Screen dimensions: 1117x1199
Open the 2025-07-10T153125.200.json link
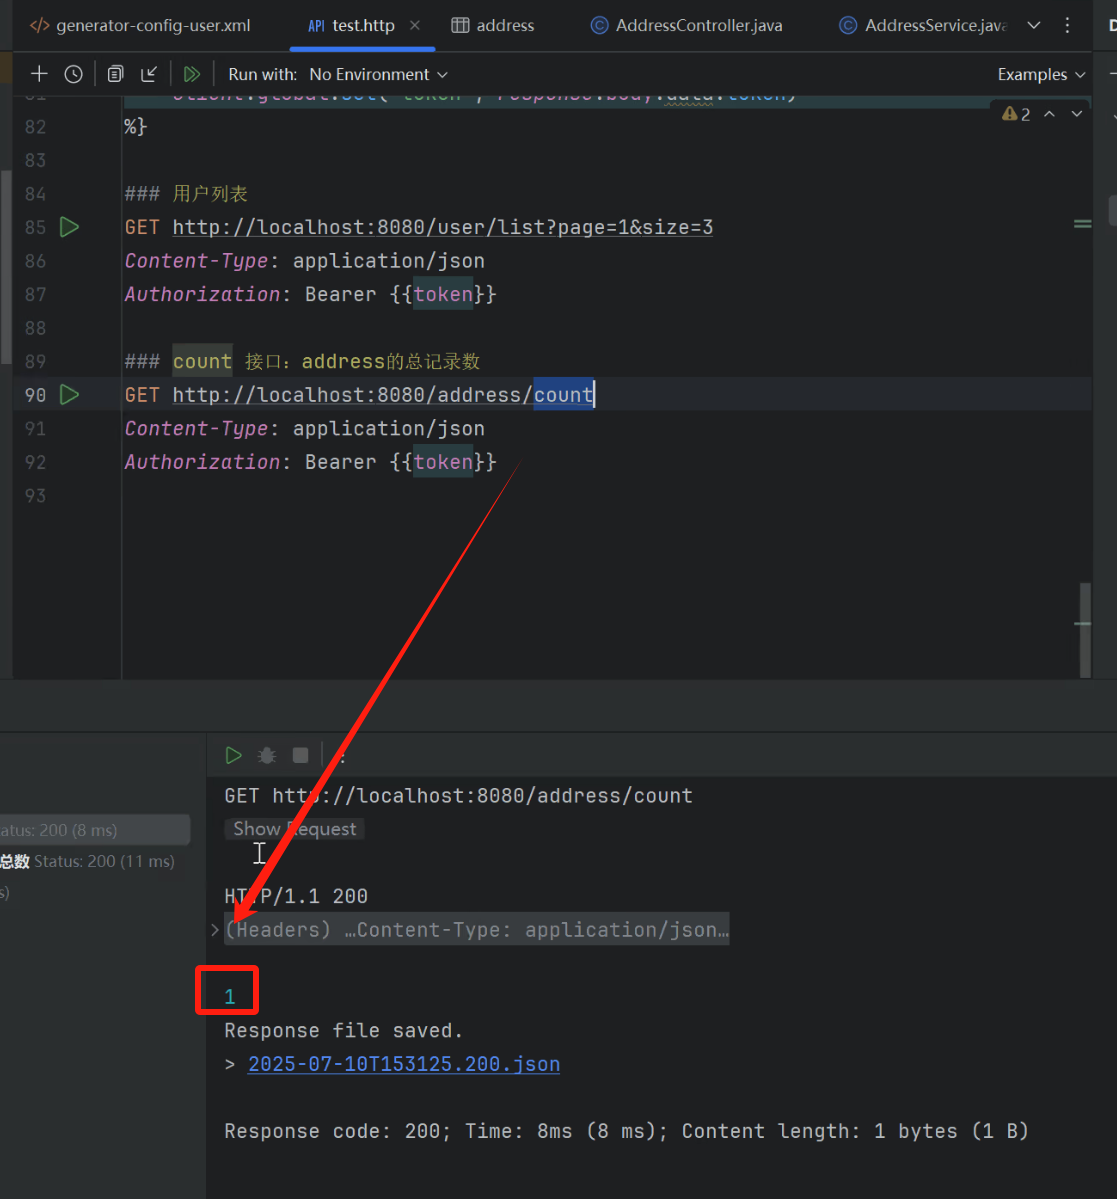tap(404, 1064)
